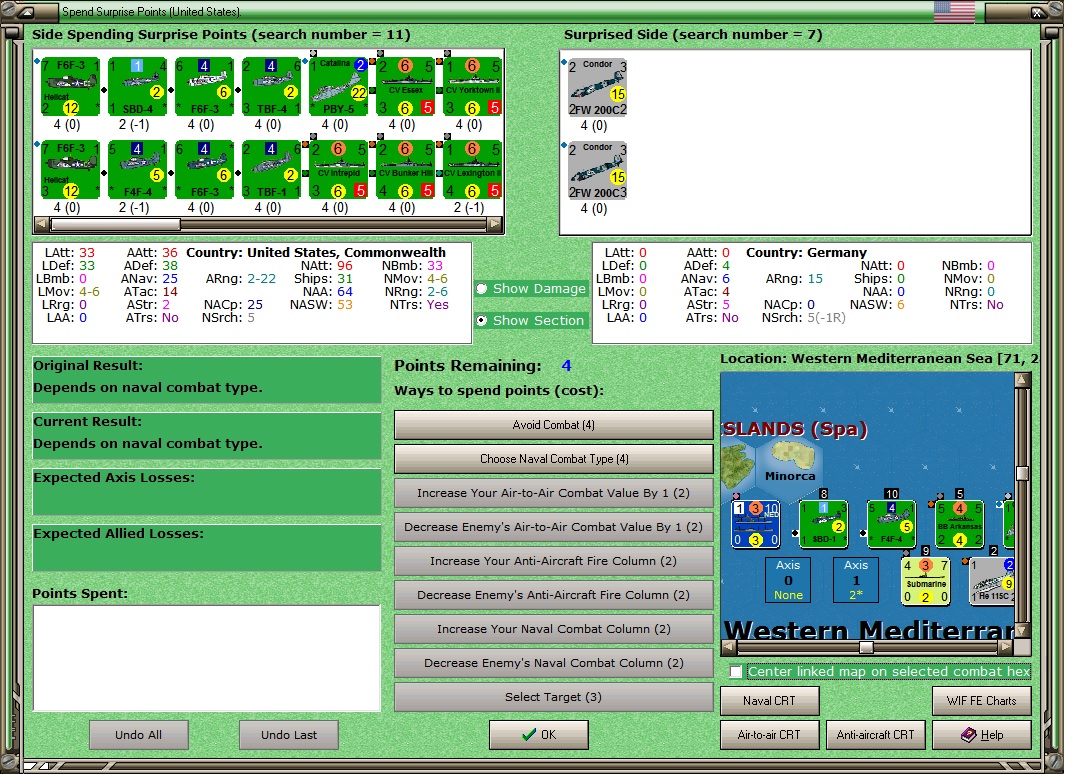This screenshot has height=774, width=1081.
Task: Select the top-row TBF-4 torpedo bomber
Action: coord(272,86)
